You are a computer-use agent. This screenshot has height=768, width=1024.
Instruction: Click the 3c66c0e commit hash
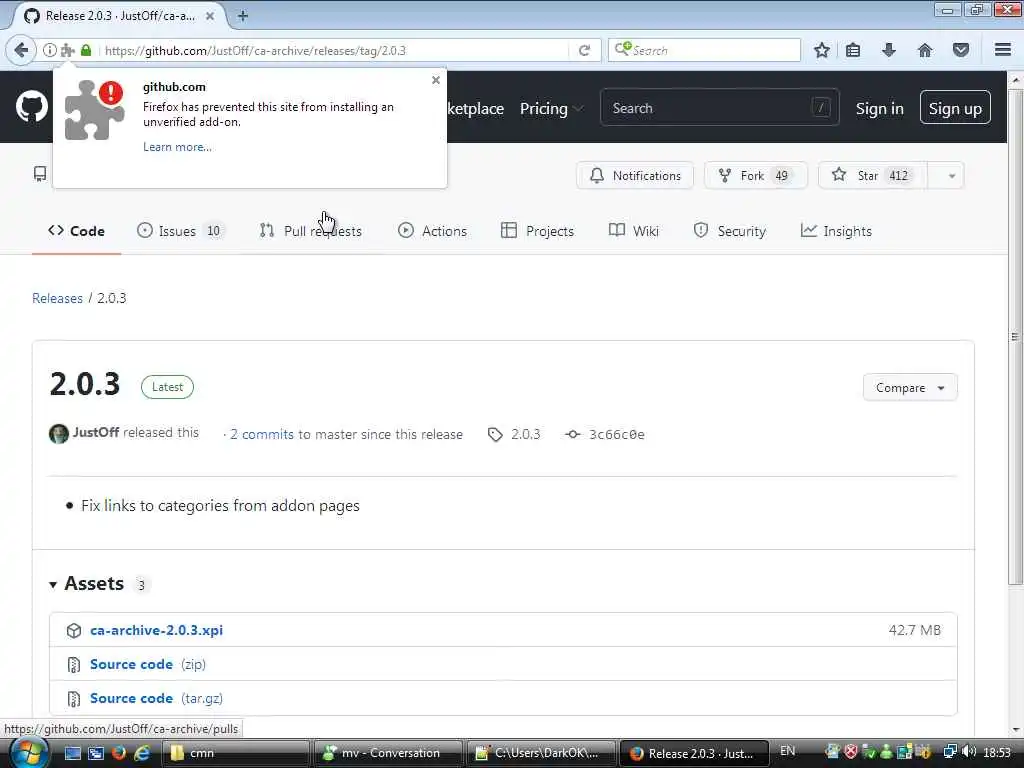[x=616, y=434]
